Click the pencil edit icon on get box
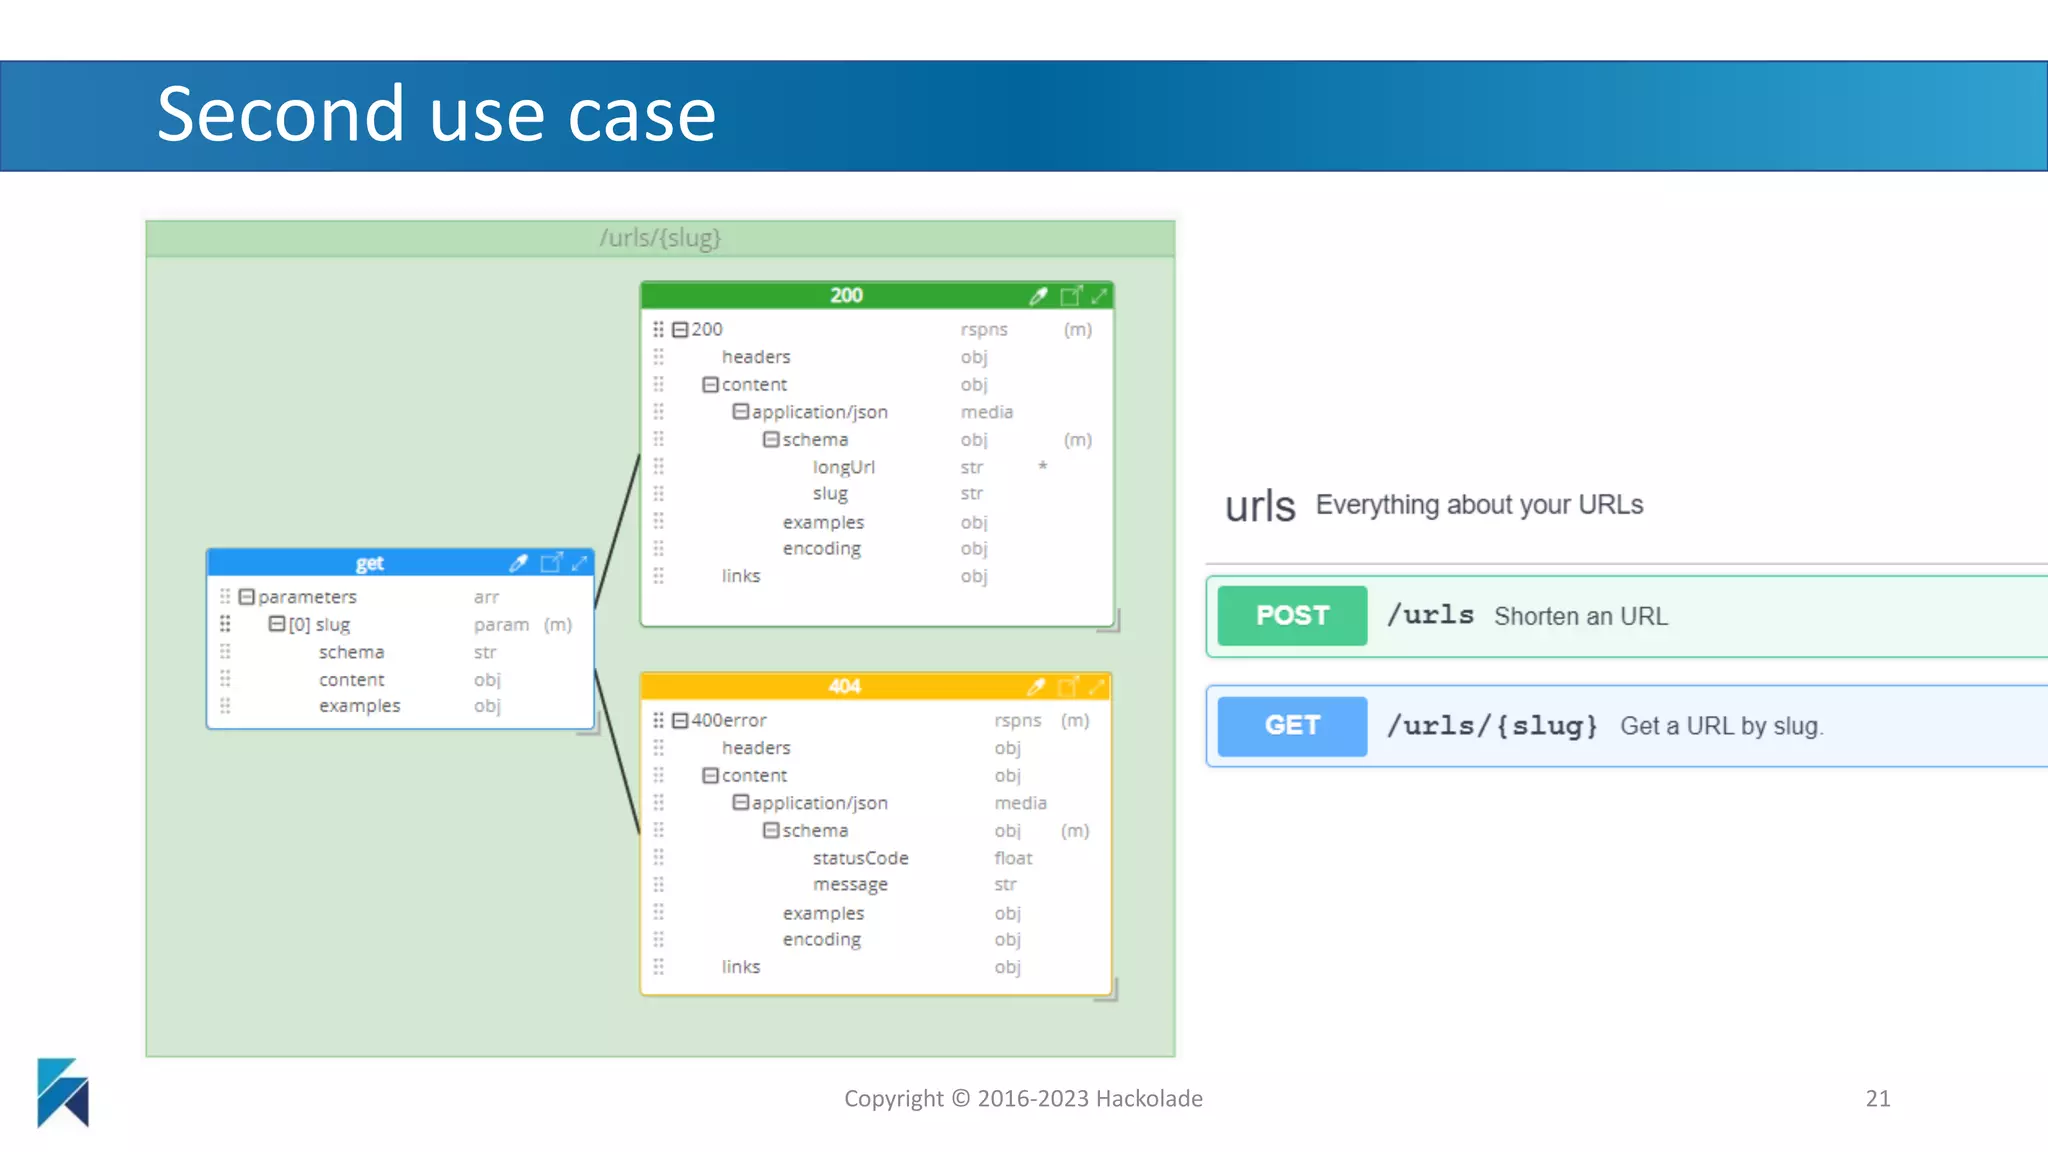This screenshot has width=2048, height=1152. (x=518, y=563)
